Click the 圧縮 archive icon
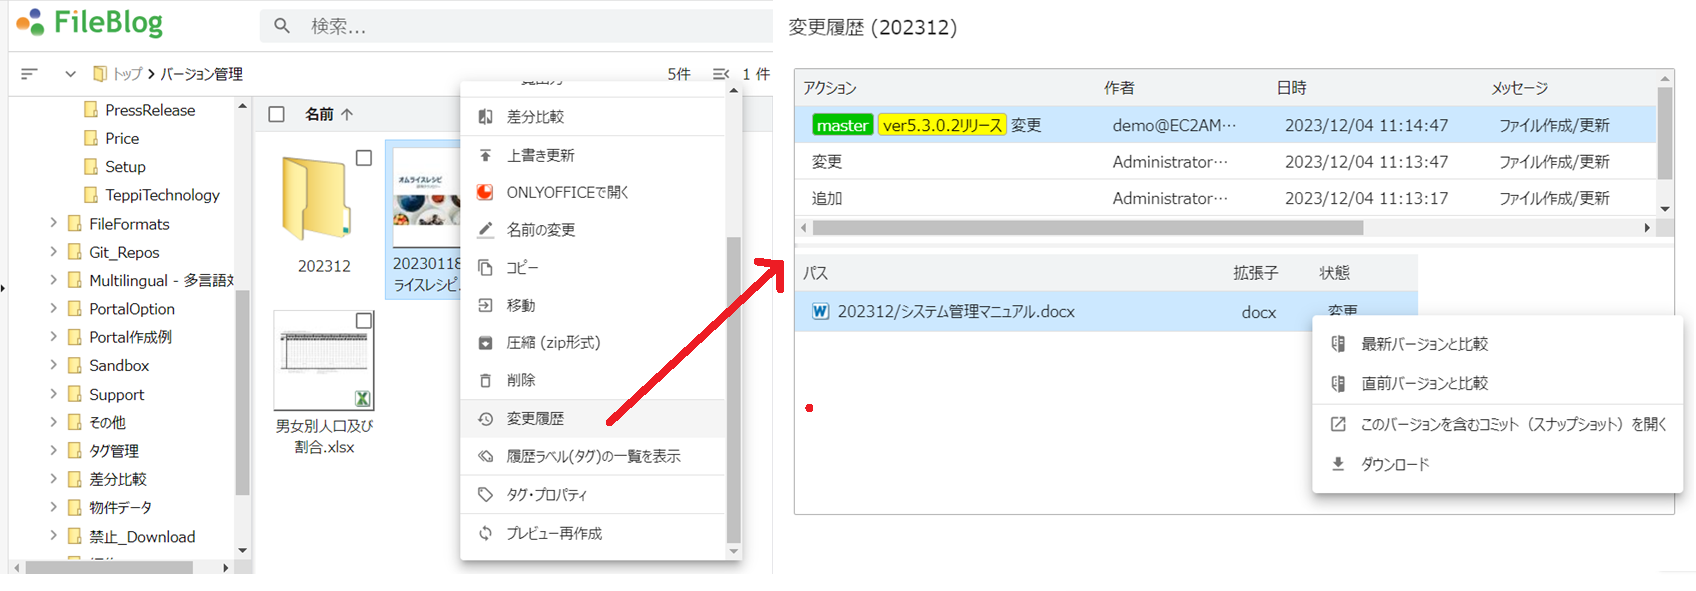The height and width of the screenshot is (591, 1696). tap(485, 343)
